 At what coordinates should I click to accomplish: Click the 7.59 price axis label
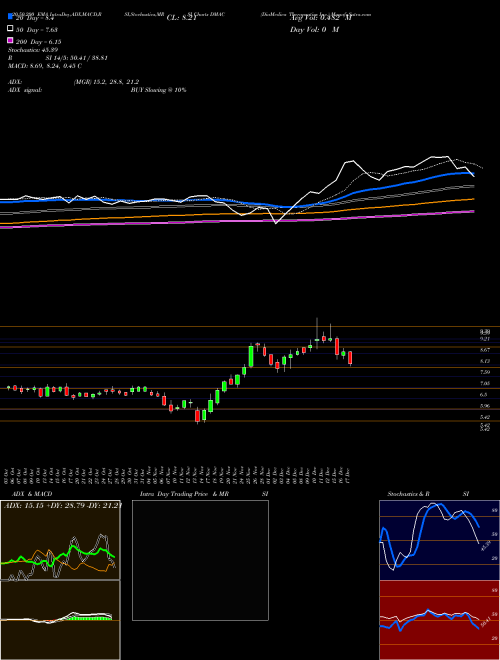pyautogui.click(x=484, y=372)
